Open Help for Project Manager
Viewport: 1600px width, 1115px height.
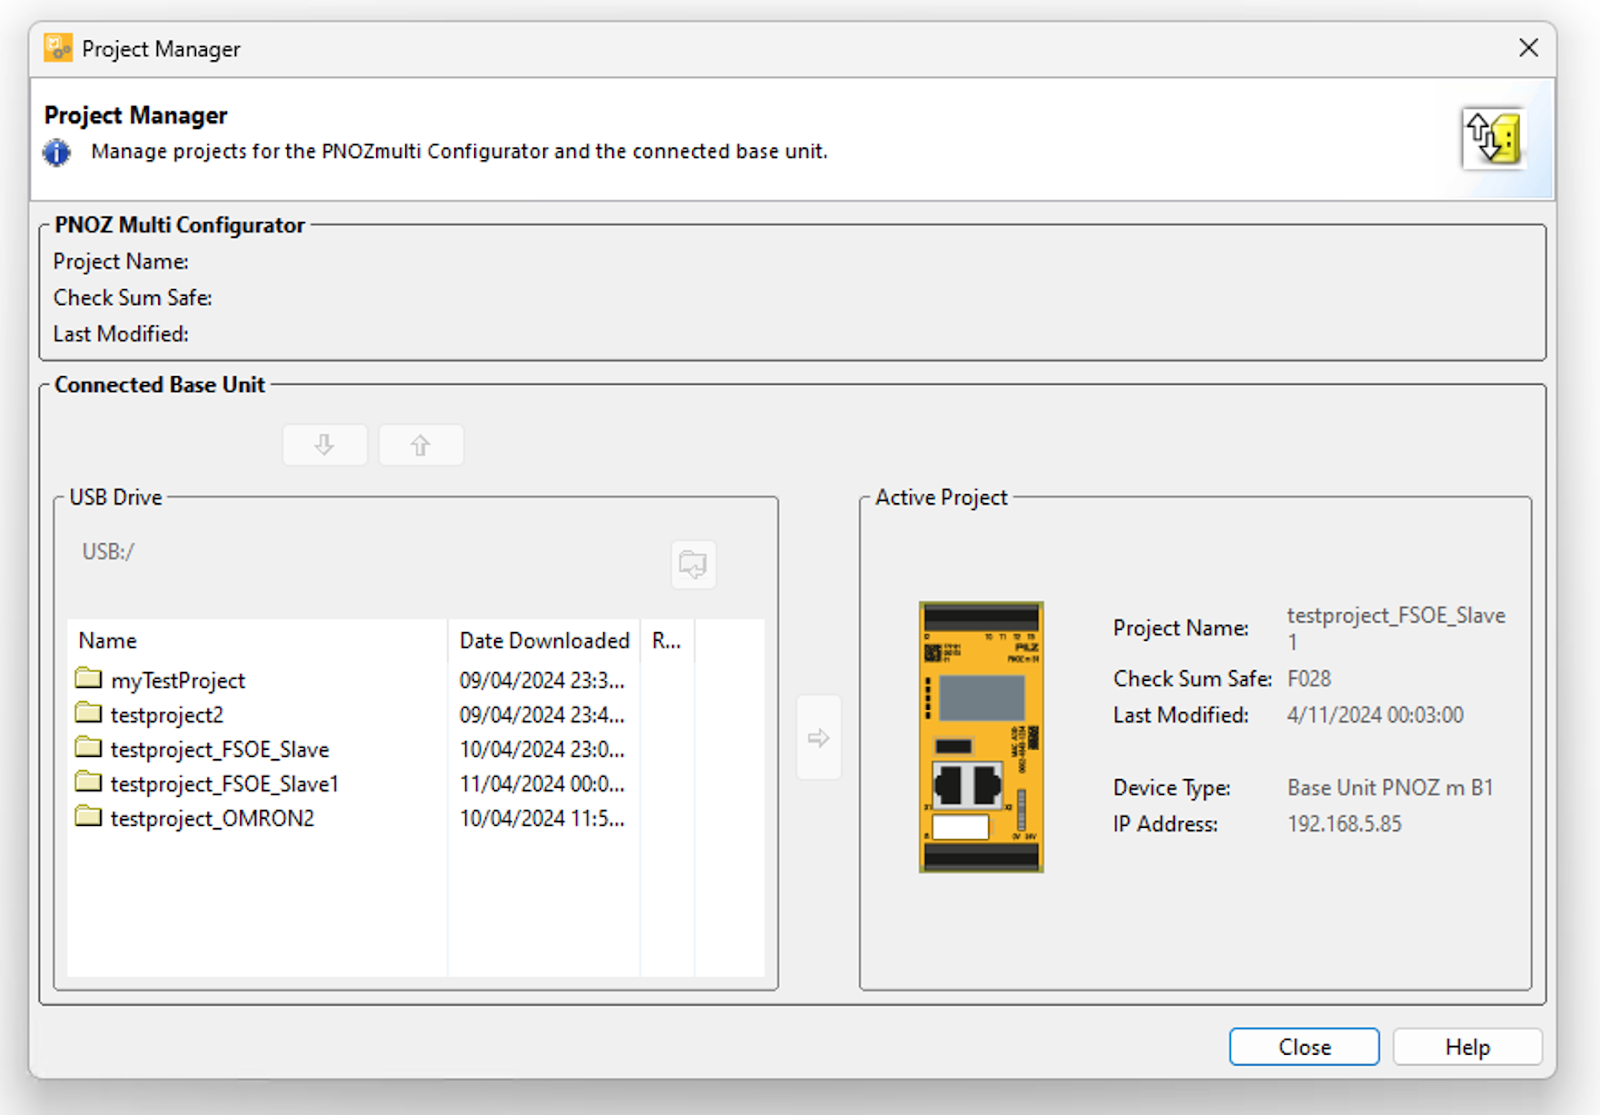1467,1047
